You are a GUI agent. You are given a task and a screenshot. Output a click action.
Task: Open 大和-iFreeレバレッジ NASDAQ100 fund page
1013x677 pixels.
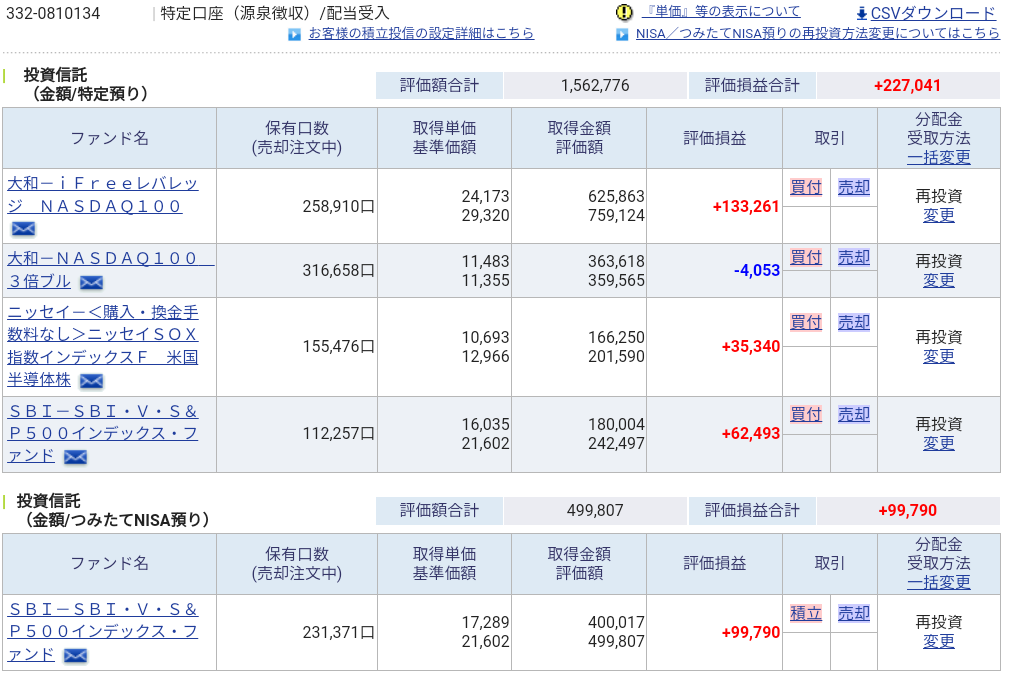click(102, 194)
